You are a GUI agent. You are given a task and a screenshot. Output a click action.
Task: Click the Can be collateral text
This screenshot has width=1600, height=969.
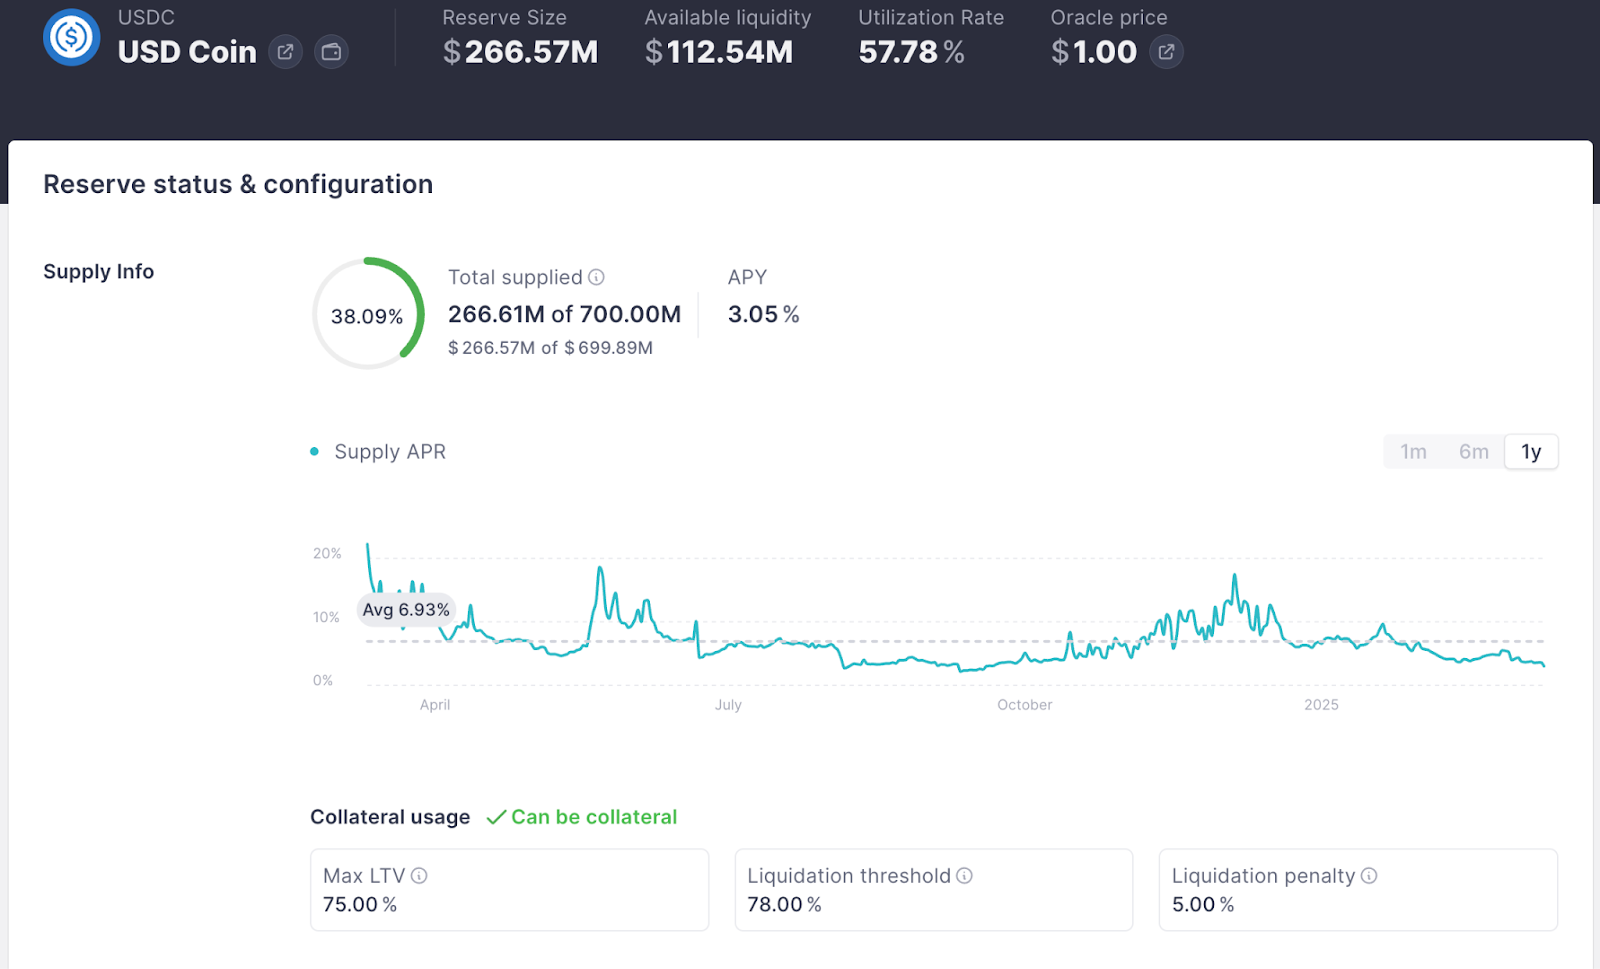tap(594, 818)
